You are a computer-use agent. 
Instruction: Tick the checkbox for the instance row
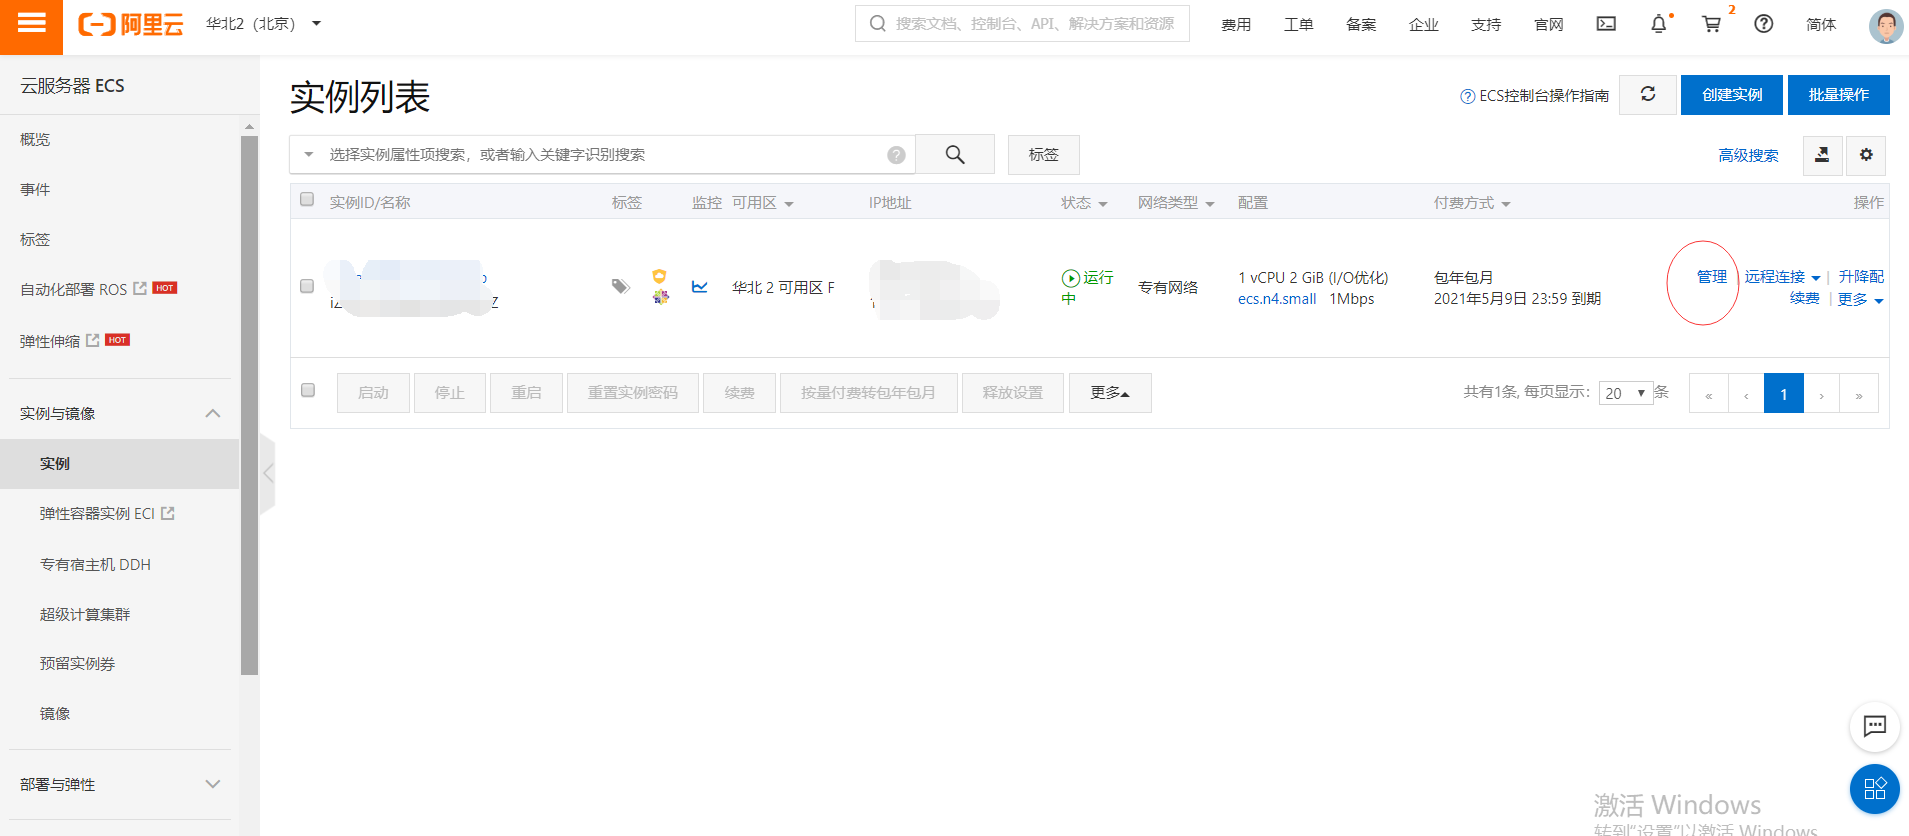click(x=307, y=286)
